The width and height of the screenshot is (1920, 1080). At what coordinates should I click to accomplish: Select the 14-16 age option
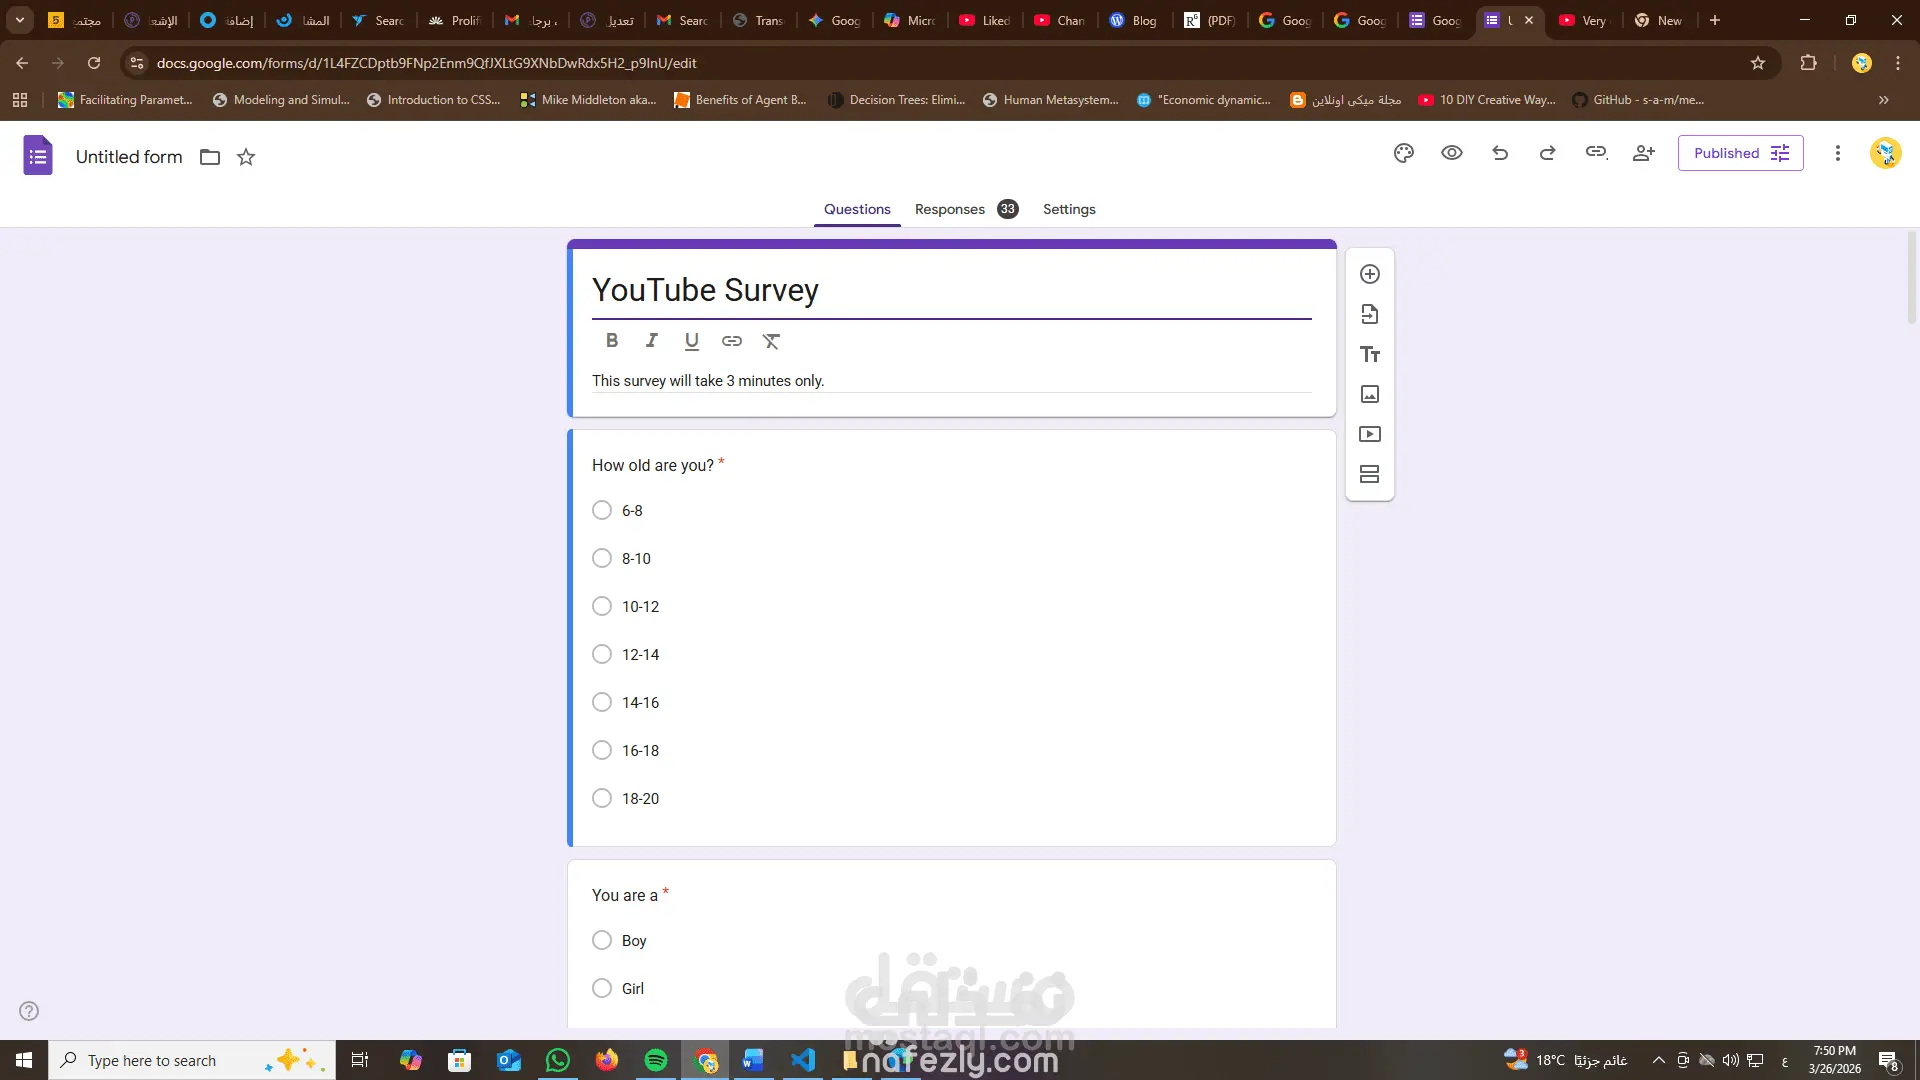pyautogui.click(x=602, y=702)
